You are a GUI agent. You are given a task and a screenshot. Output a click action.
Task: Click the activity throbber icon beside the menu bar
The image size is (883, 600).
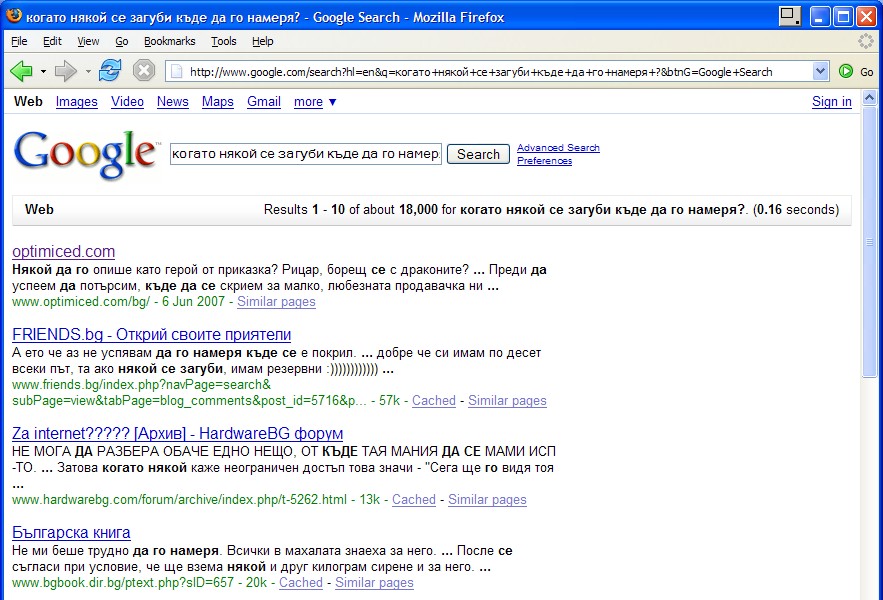[x=866, y=41]
